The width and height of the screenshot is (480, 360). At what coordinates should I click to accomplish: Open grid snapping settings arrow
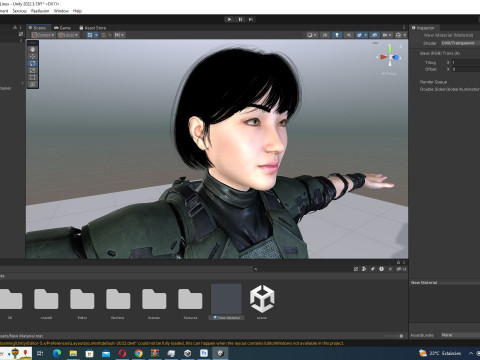tap(110, 35)
